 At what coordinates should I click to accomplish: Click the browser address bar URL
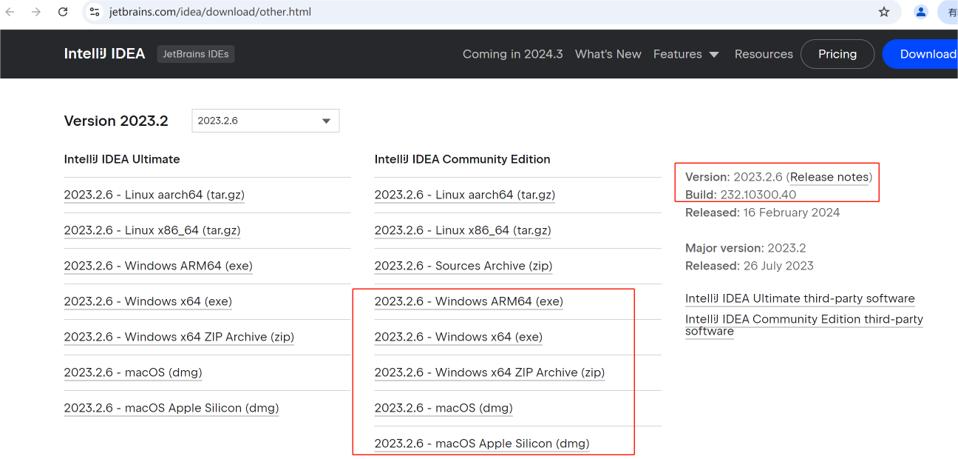click(210, 12)
